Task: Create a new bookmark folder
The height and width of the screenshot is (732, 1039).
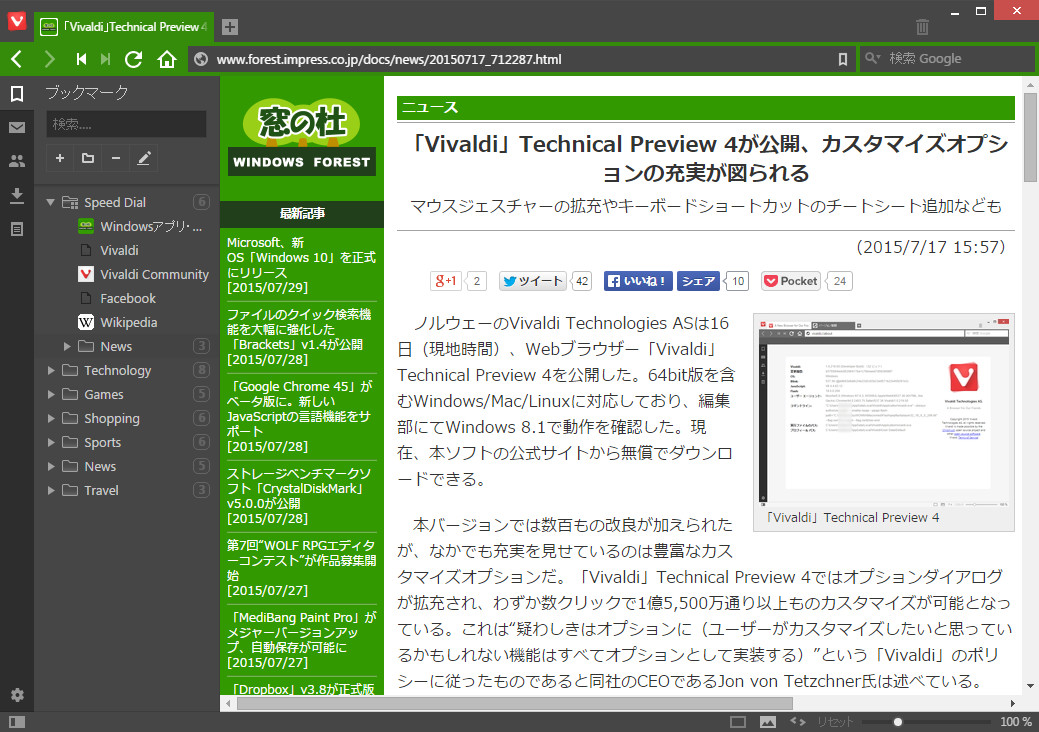Action: (87, 158)
